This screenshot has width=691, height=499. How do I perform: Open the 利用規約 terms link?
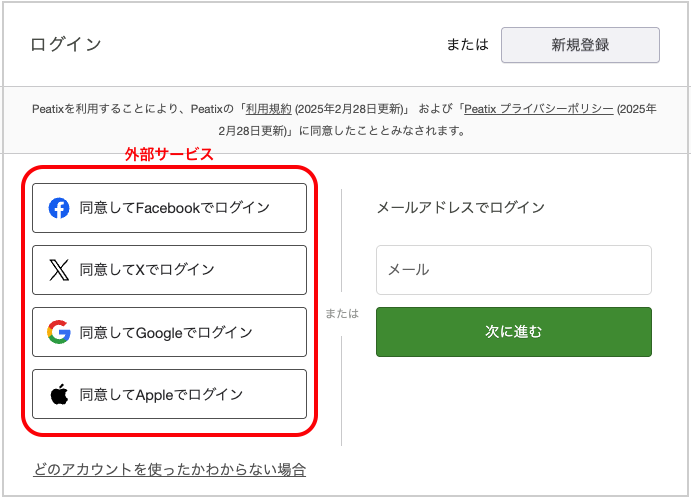click(268, 109)
